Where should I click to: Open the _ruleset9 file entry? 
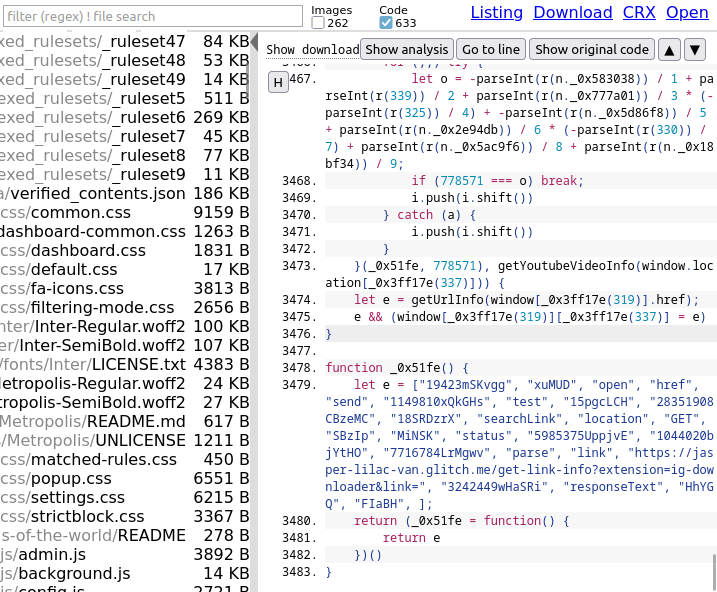[124, 175]
